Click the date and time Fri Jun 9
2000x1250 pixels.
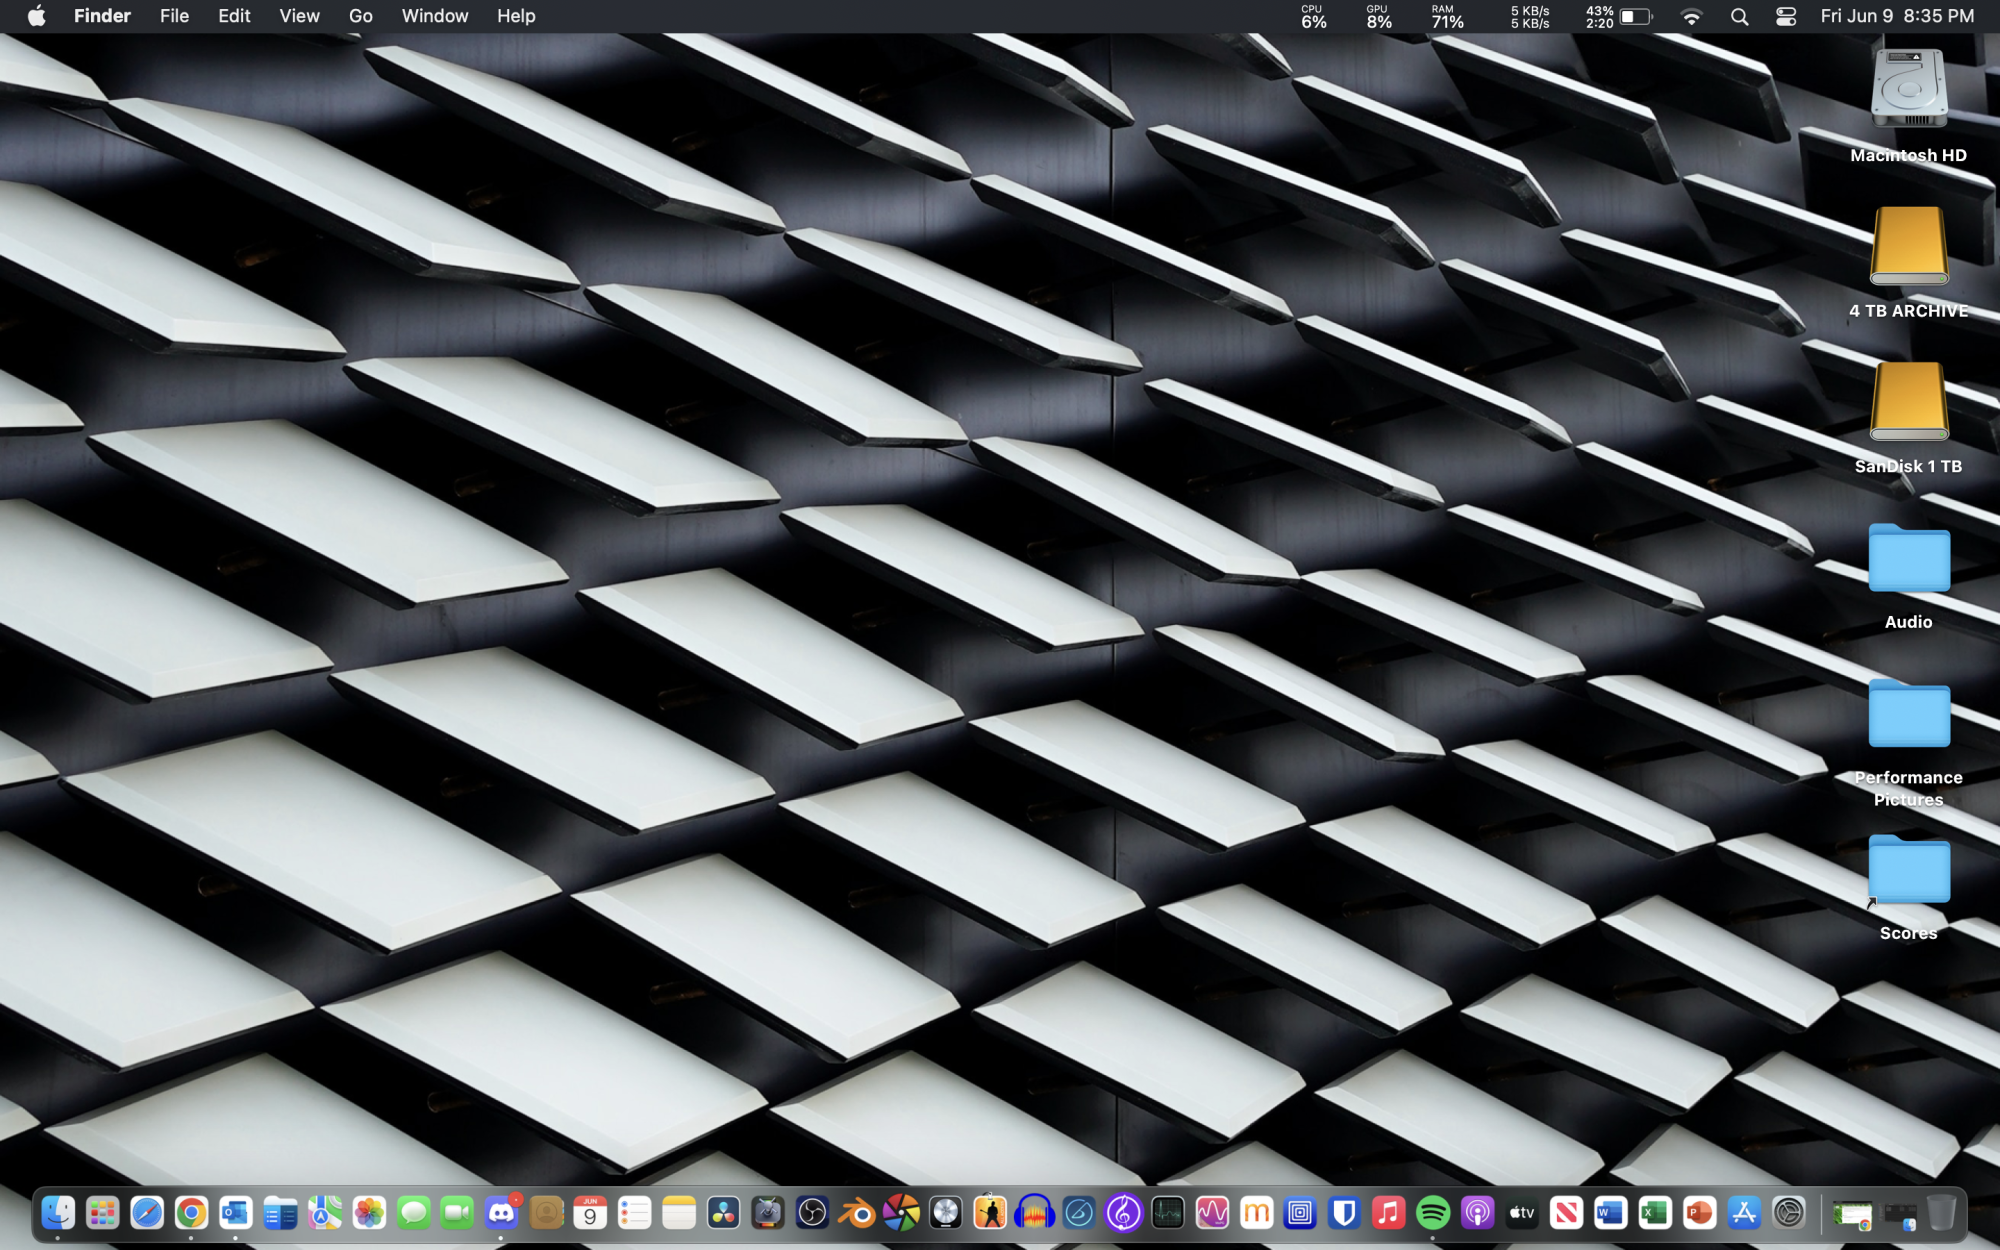click(1897, 16)
